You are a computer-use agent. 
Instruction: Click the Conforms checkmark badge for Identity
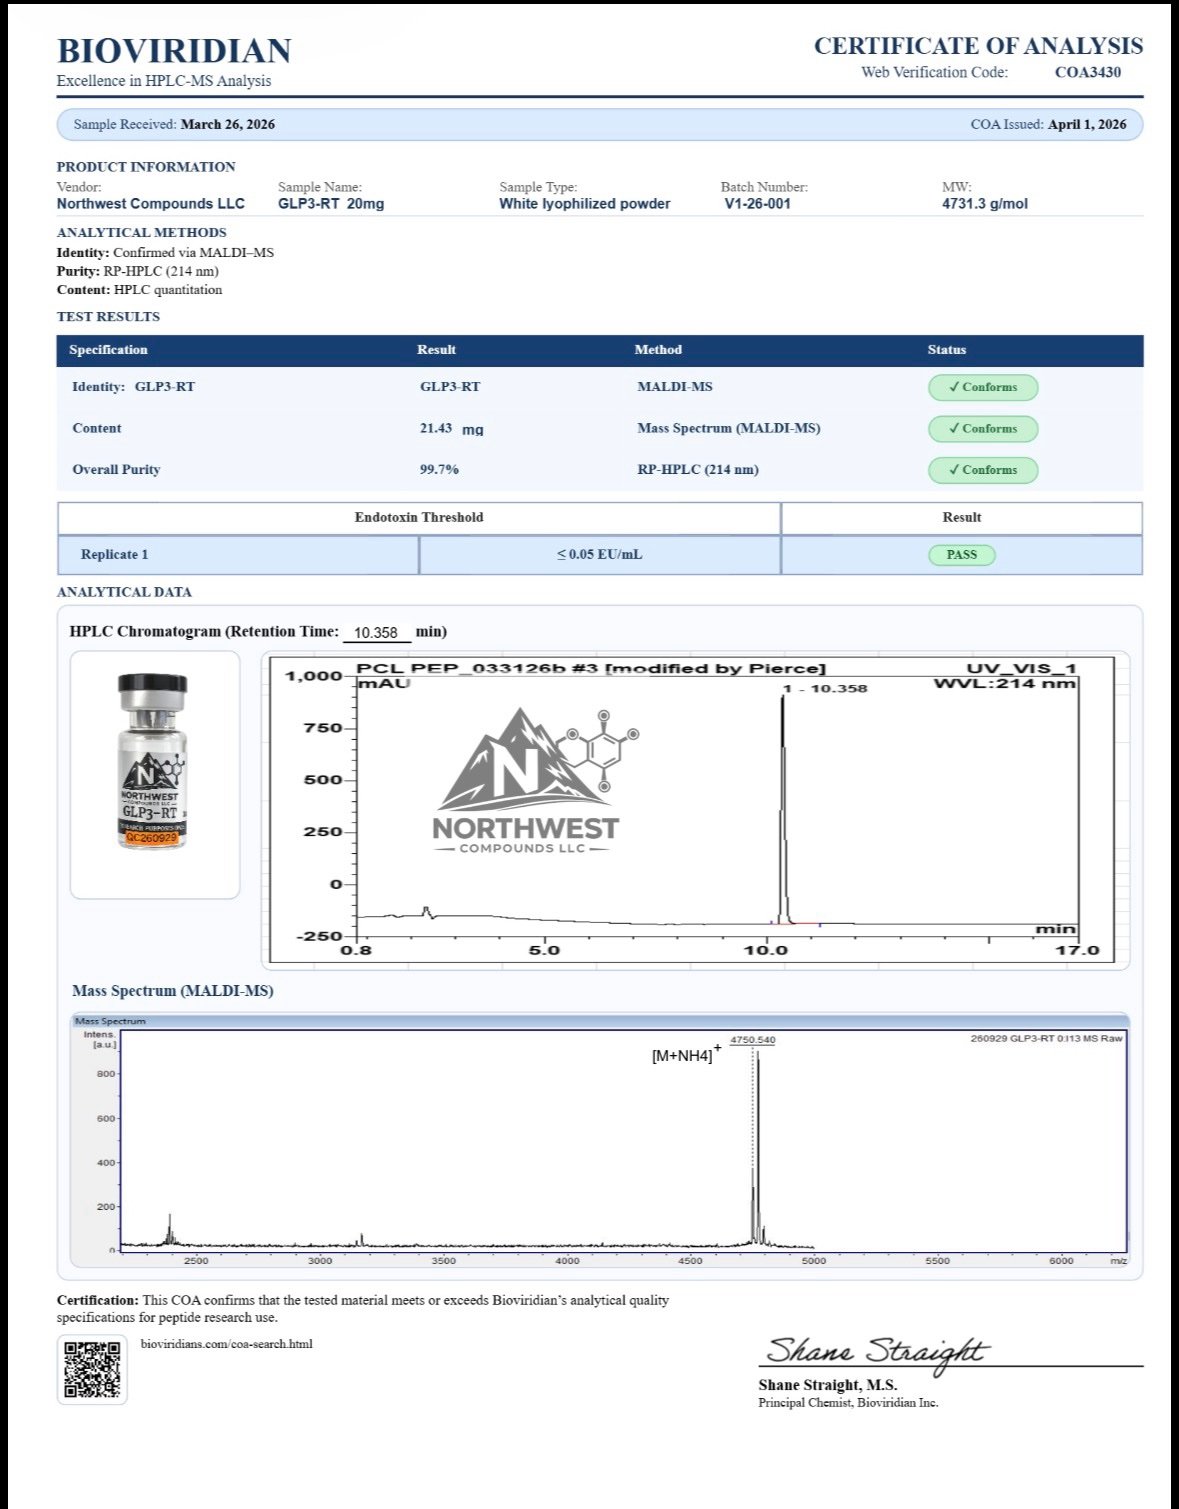coord(982,387)
